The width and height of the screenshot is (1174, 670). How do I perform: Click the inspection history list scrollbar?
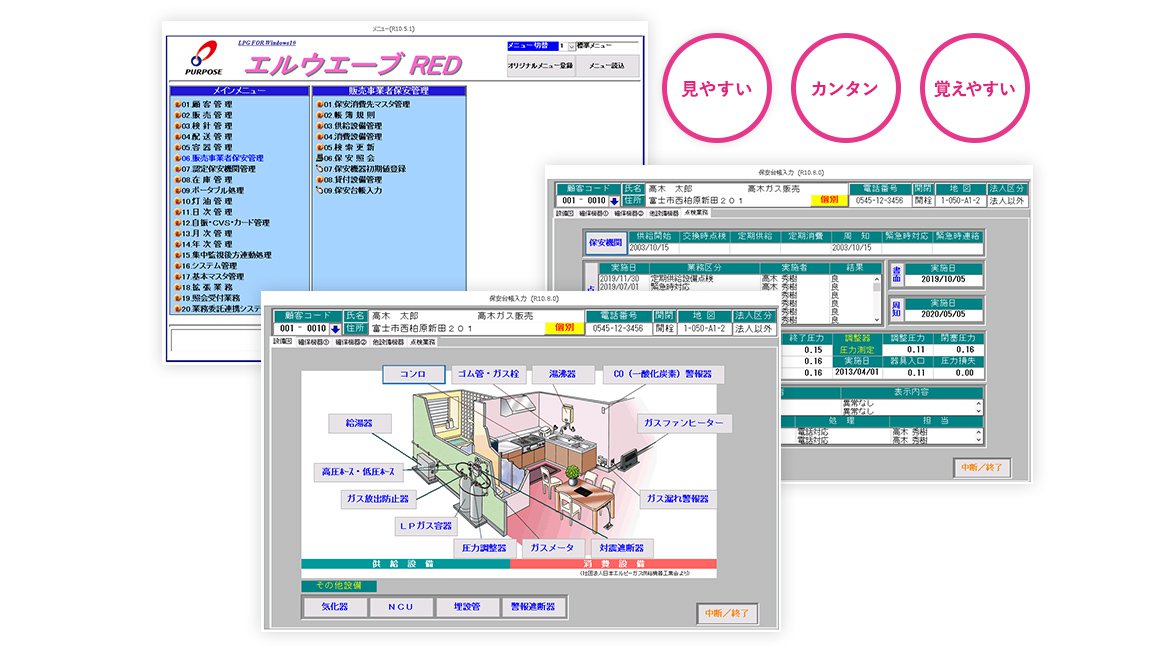(876, 299)
